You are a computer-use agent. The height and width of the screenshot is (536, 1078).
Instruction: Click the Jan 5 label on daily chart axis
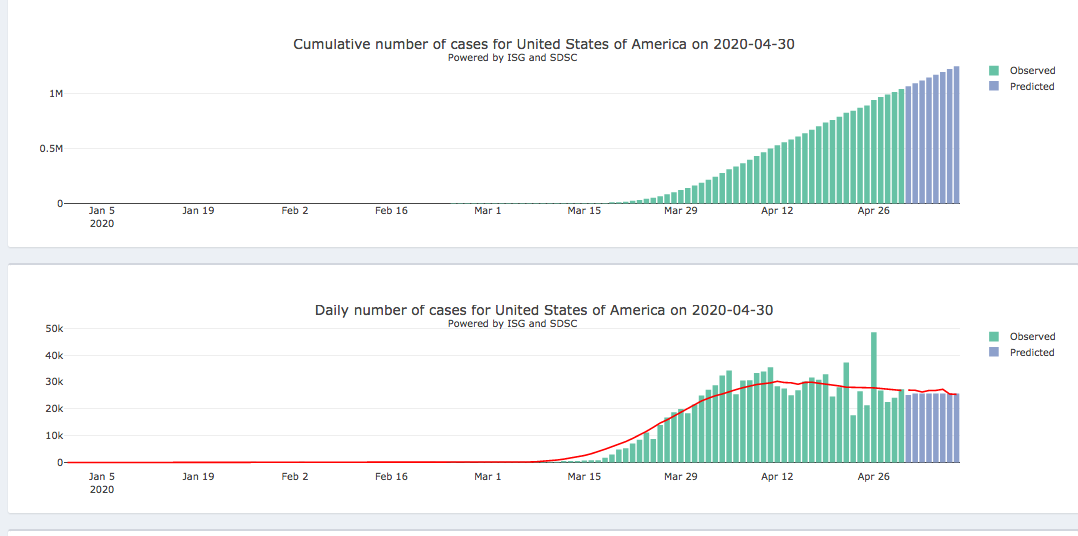pyautogui.click(x=102, y=477)
